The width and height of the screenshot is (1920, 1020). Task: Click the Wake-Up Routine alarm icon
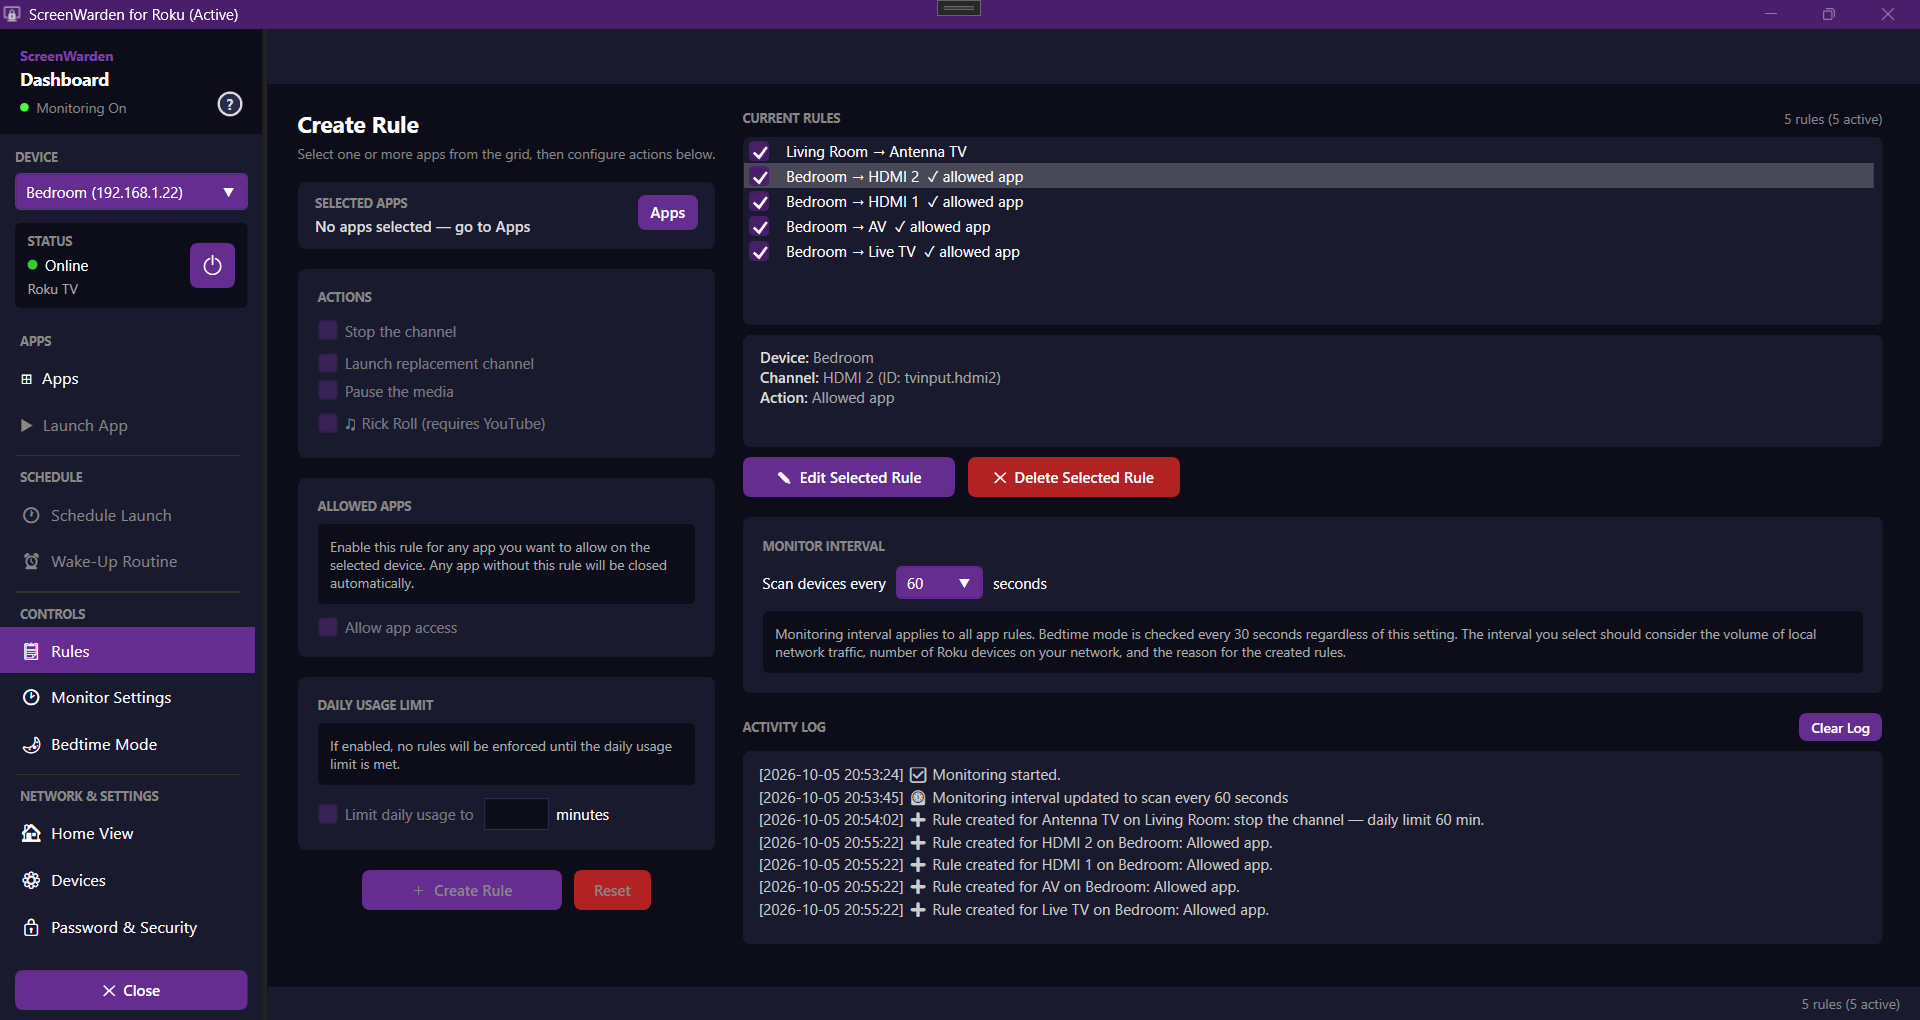[31, 561]
